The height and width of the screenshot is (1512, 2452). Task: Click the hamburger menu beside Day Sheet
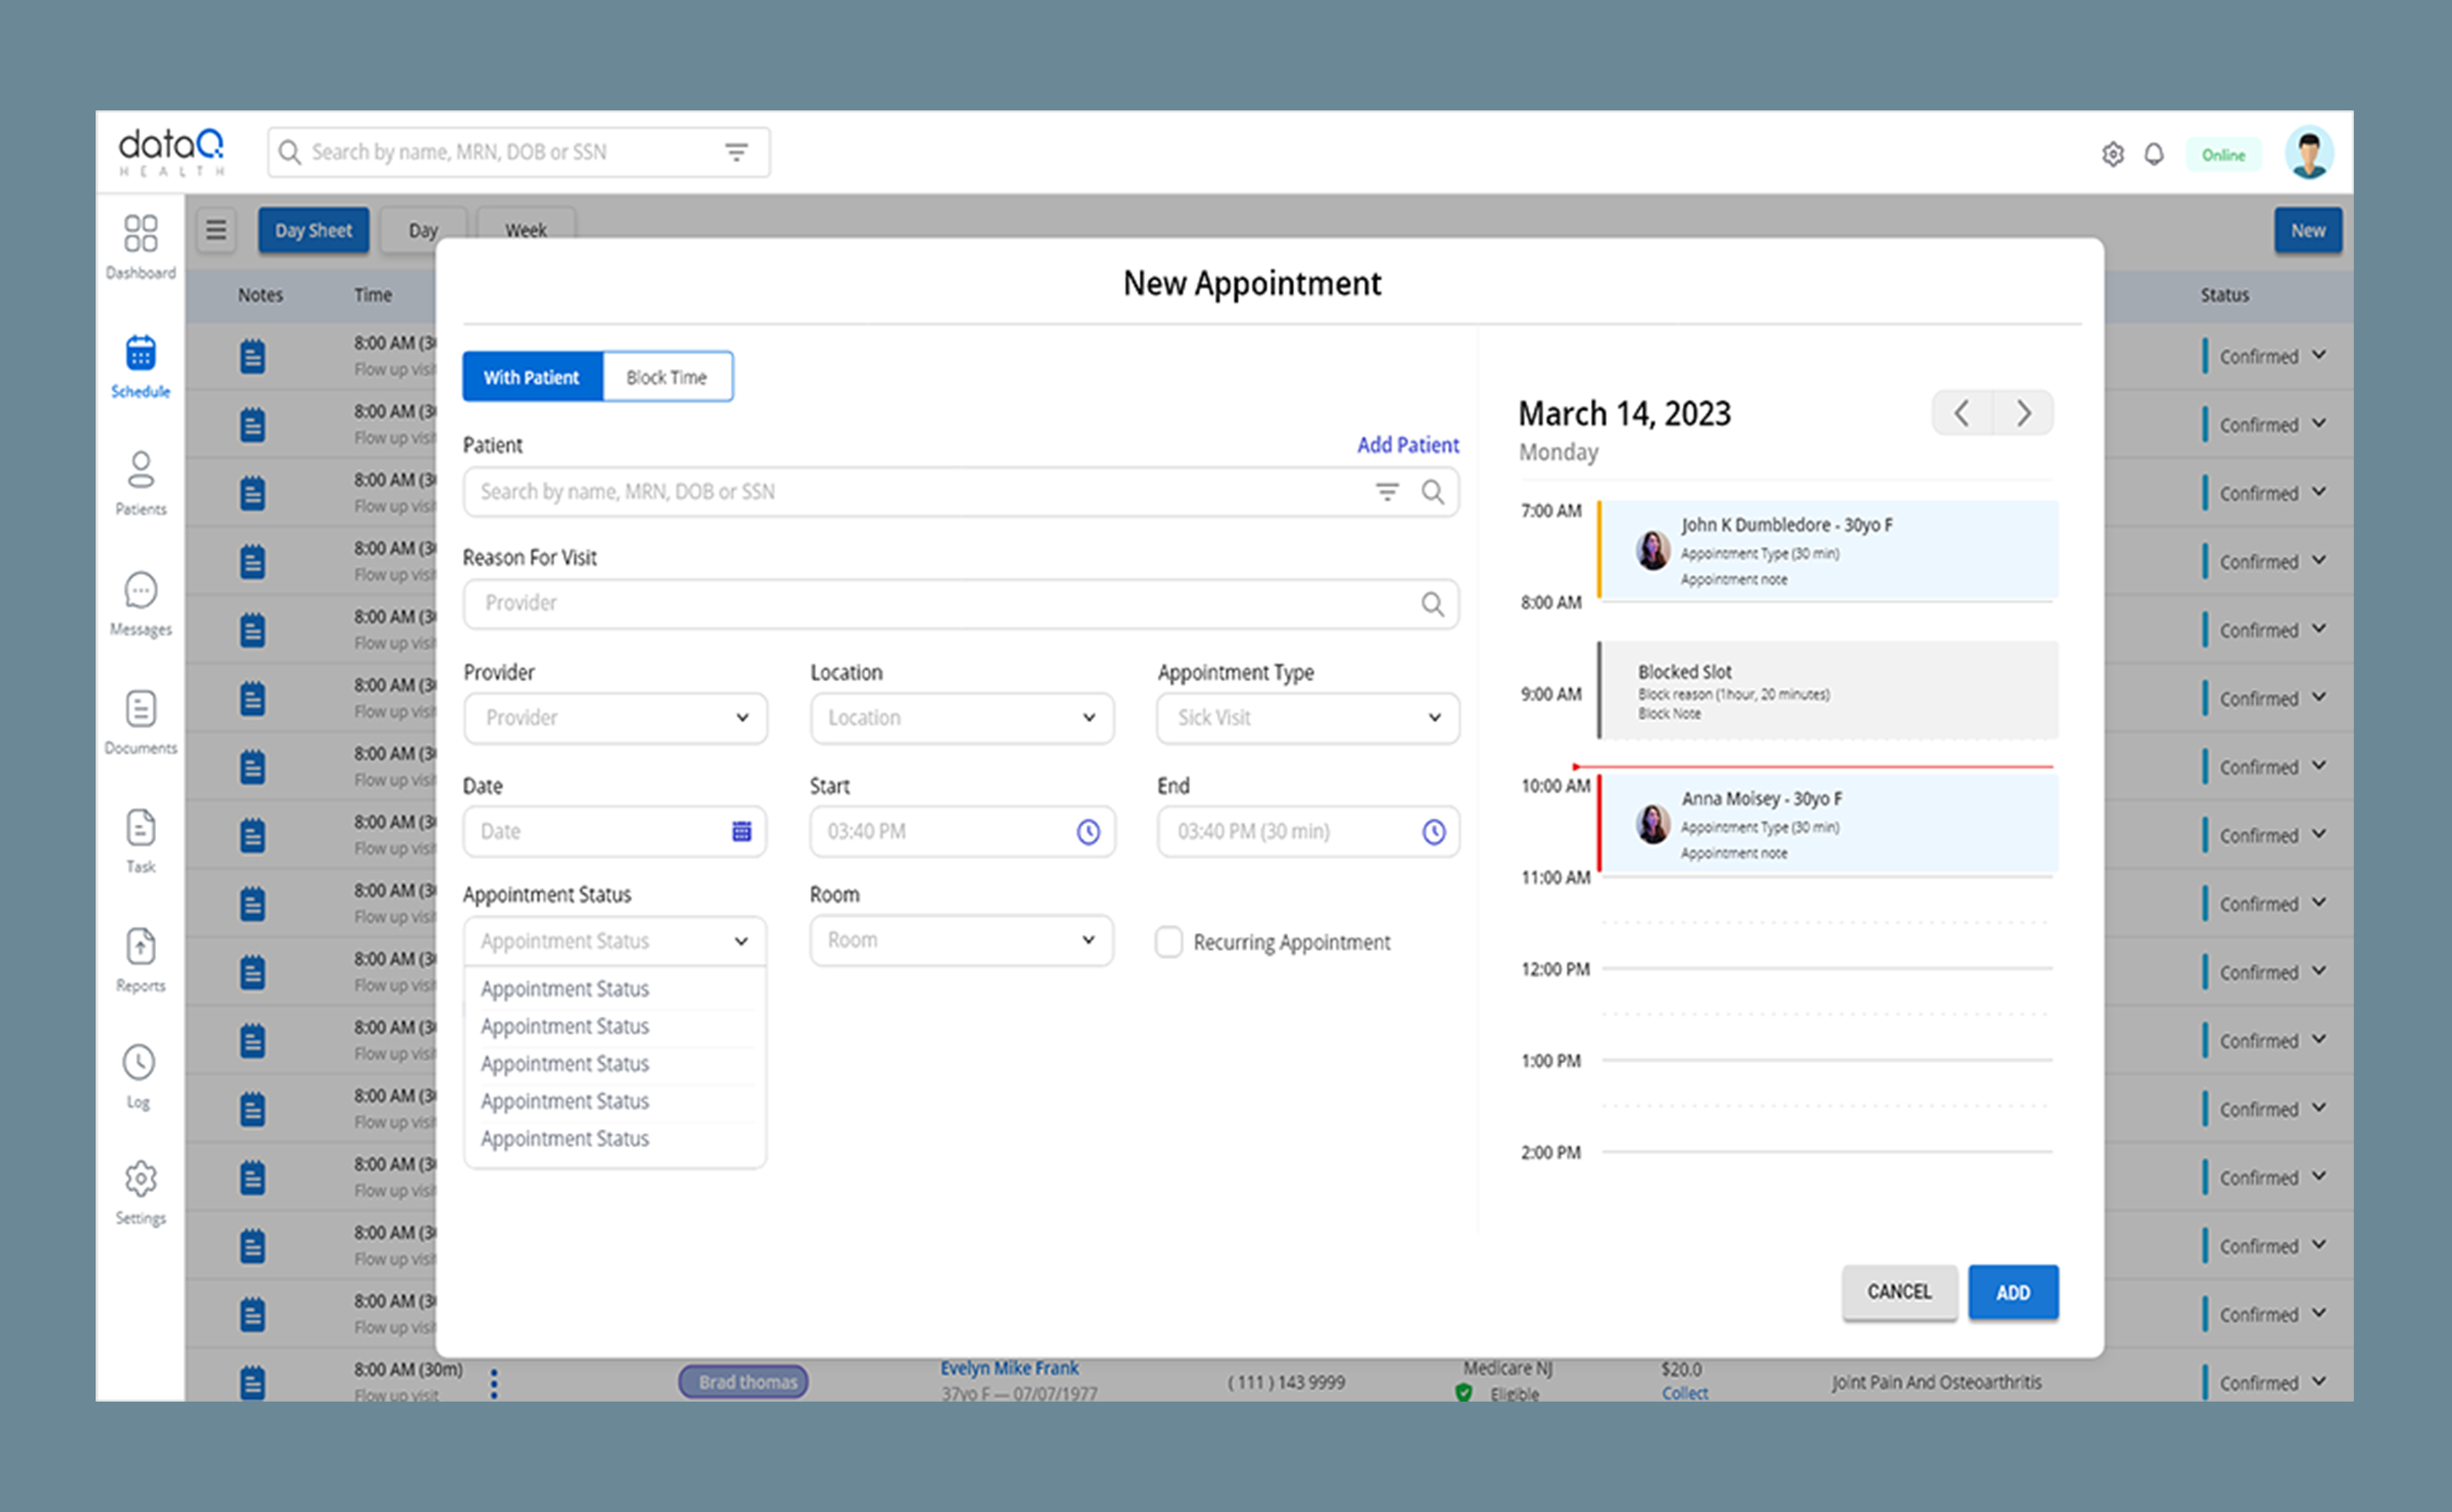coord(216,230)
